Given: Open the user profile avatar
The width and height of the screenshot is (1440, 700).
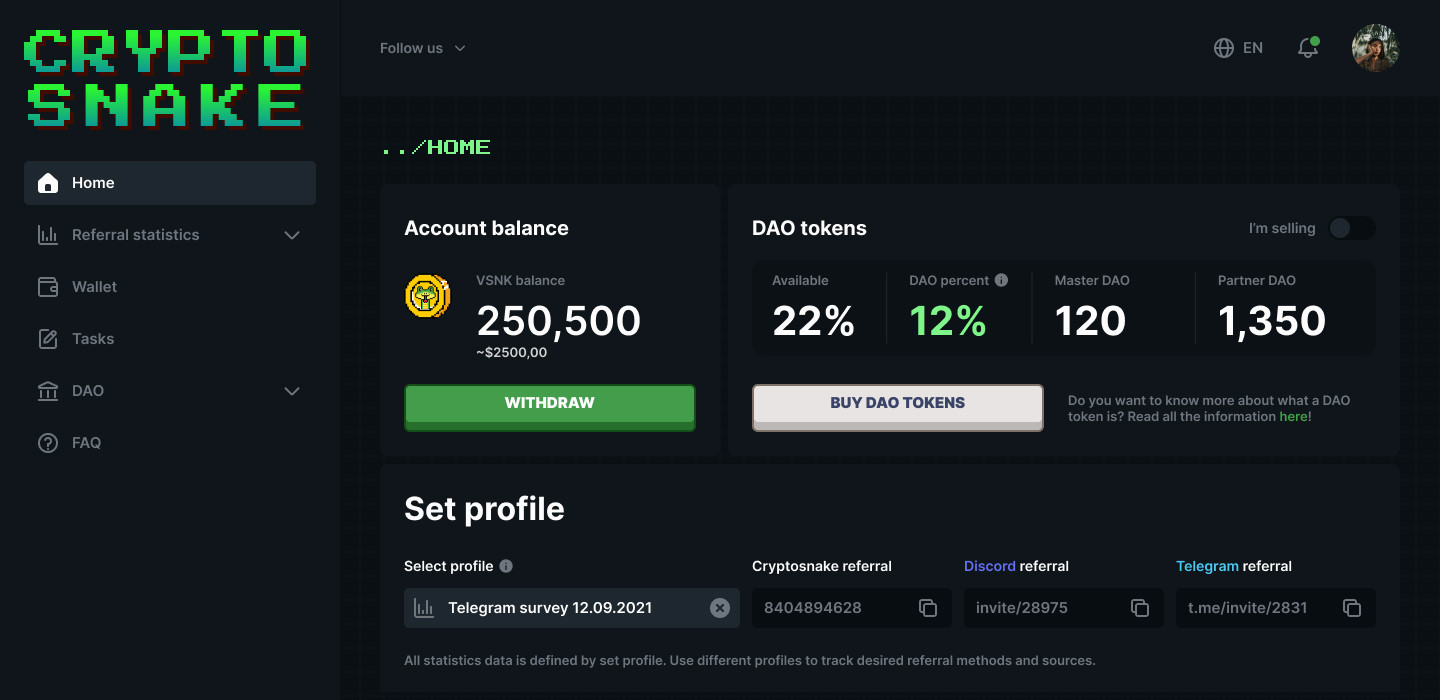Looking at the screenshot, I should [x=1374, y=48].
